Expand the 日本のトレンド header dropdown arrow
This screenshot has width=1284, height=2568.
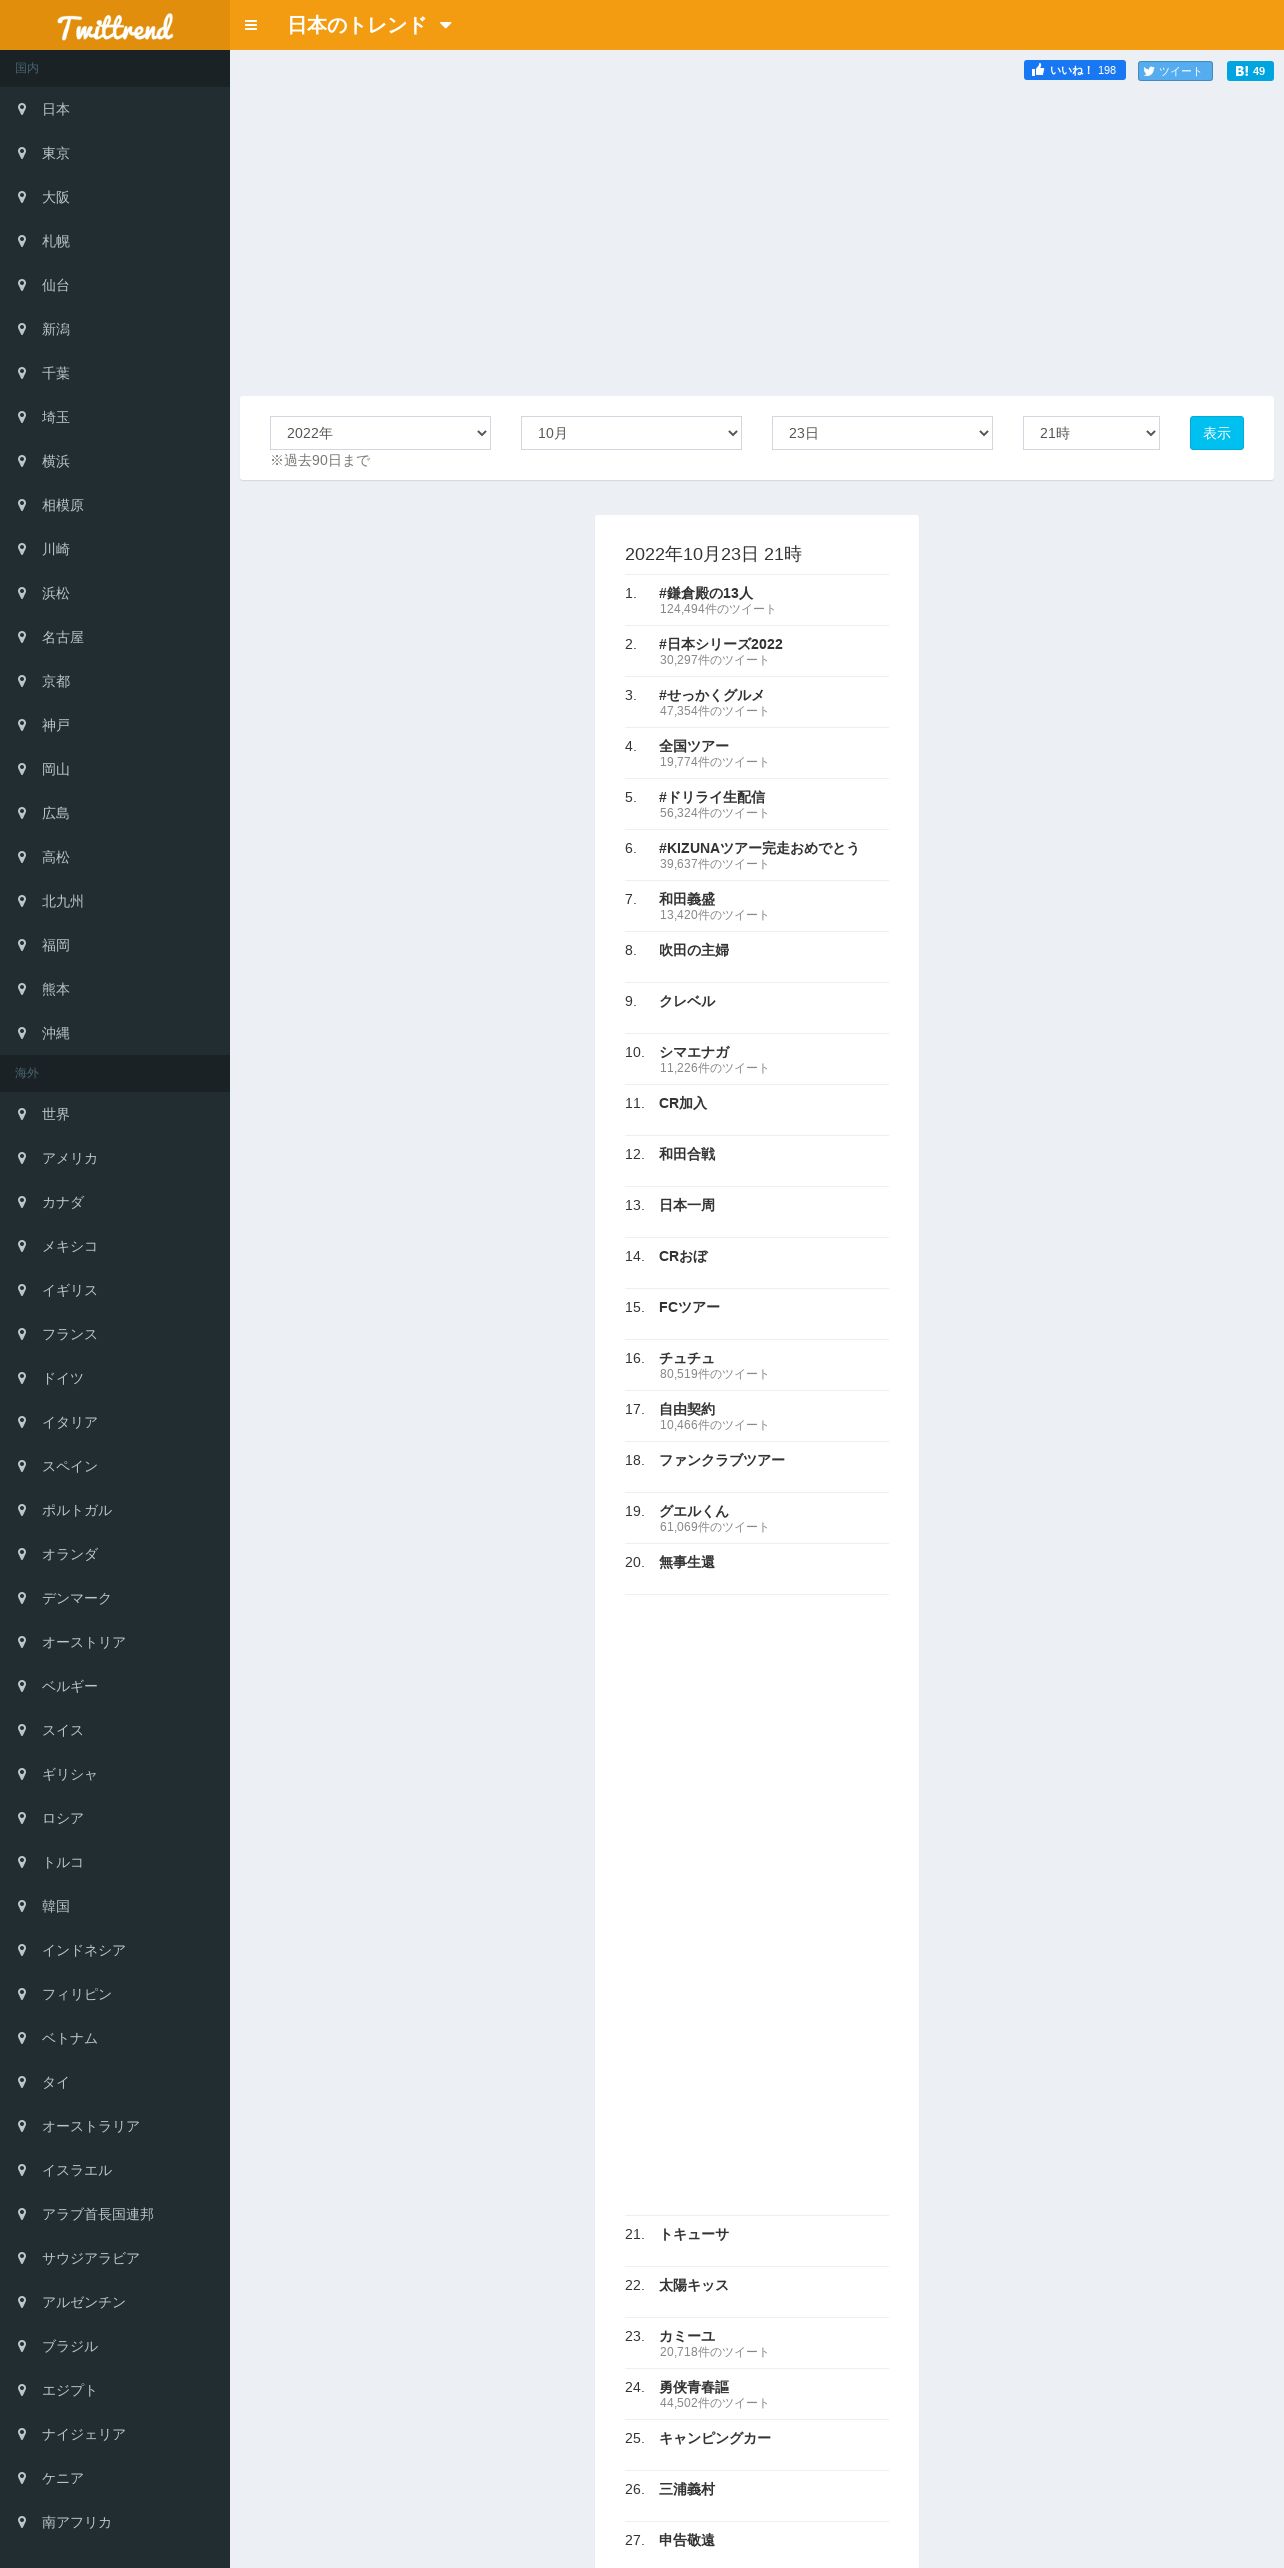click(x=446, y=26)
